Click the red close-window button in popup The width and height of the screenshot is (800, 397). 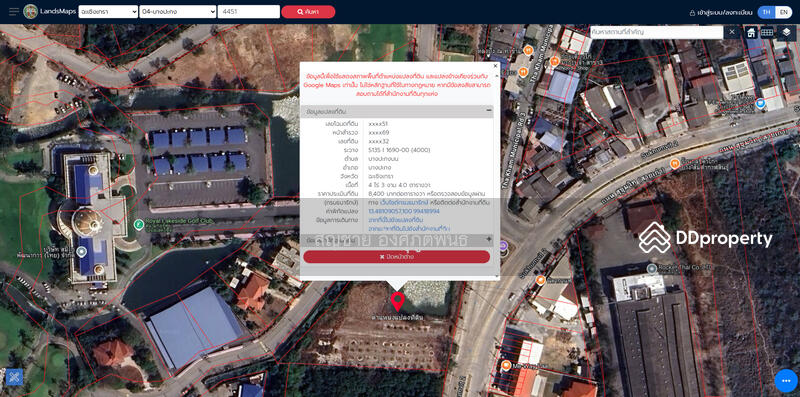tap(396, 257)
